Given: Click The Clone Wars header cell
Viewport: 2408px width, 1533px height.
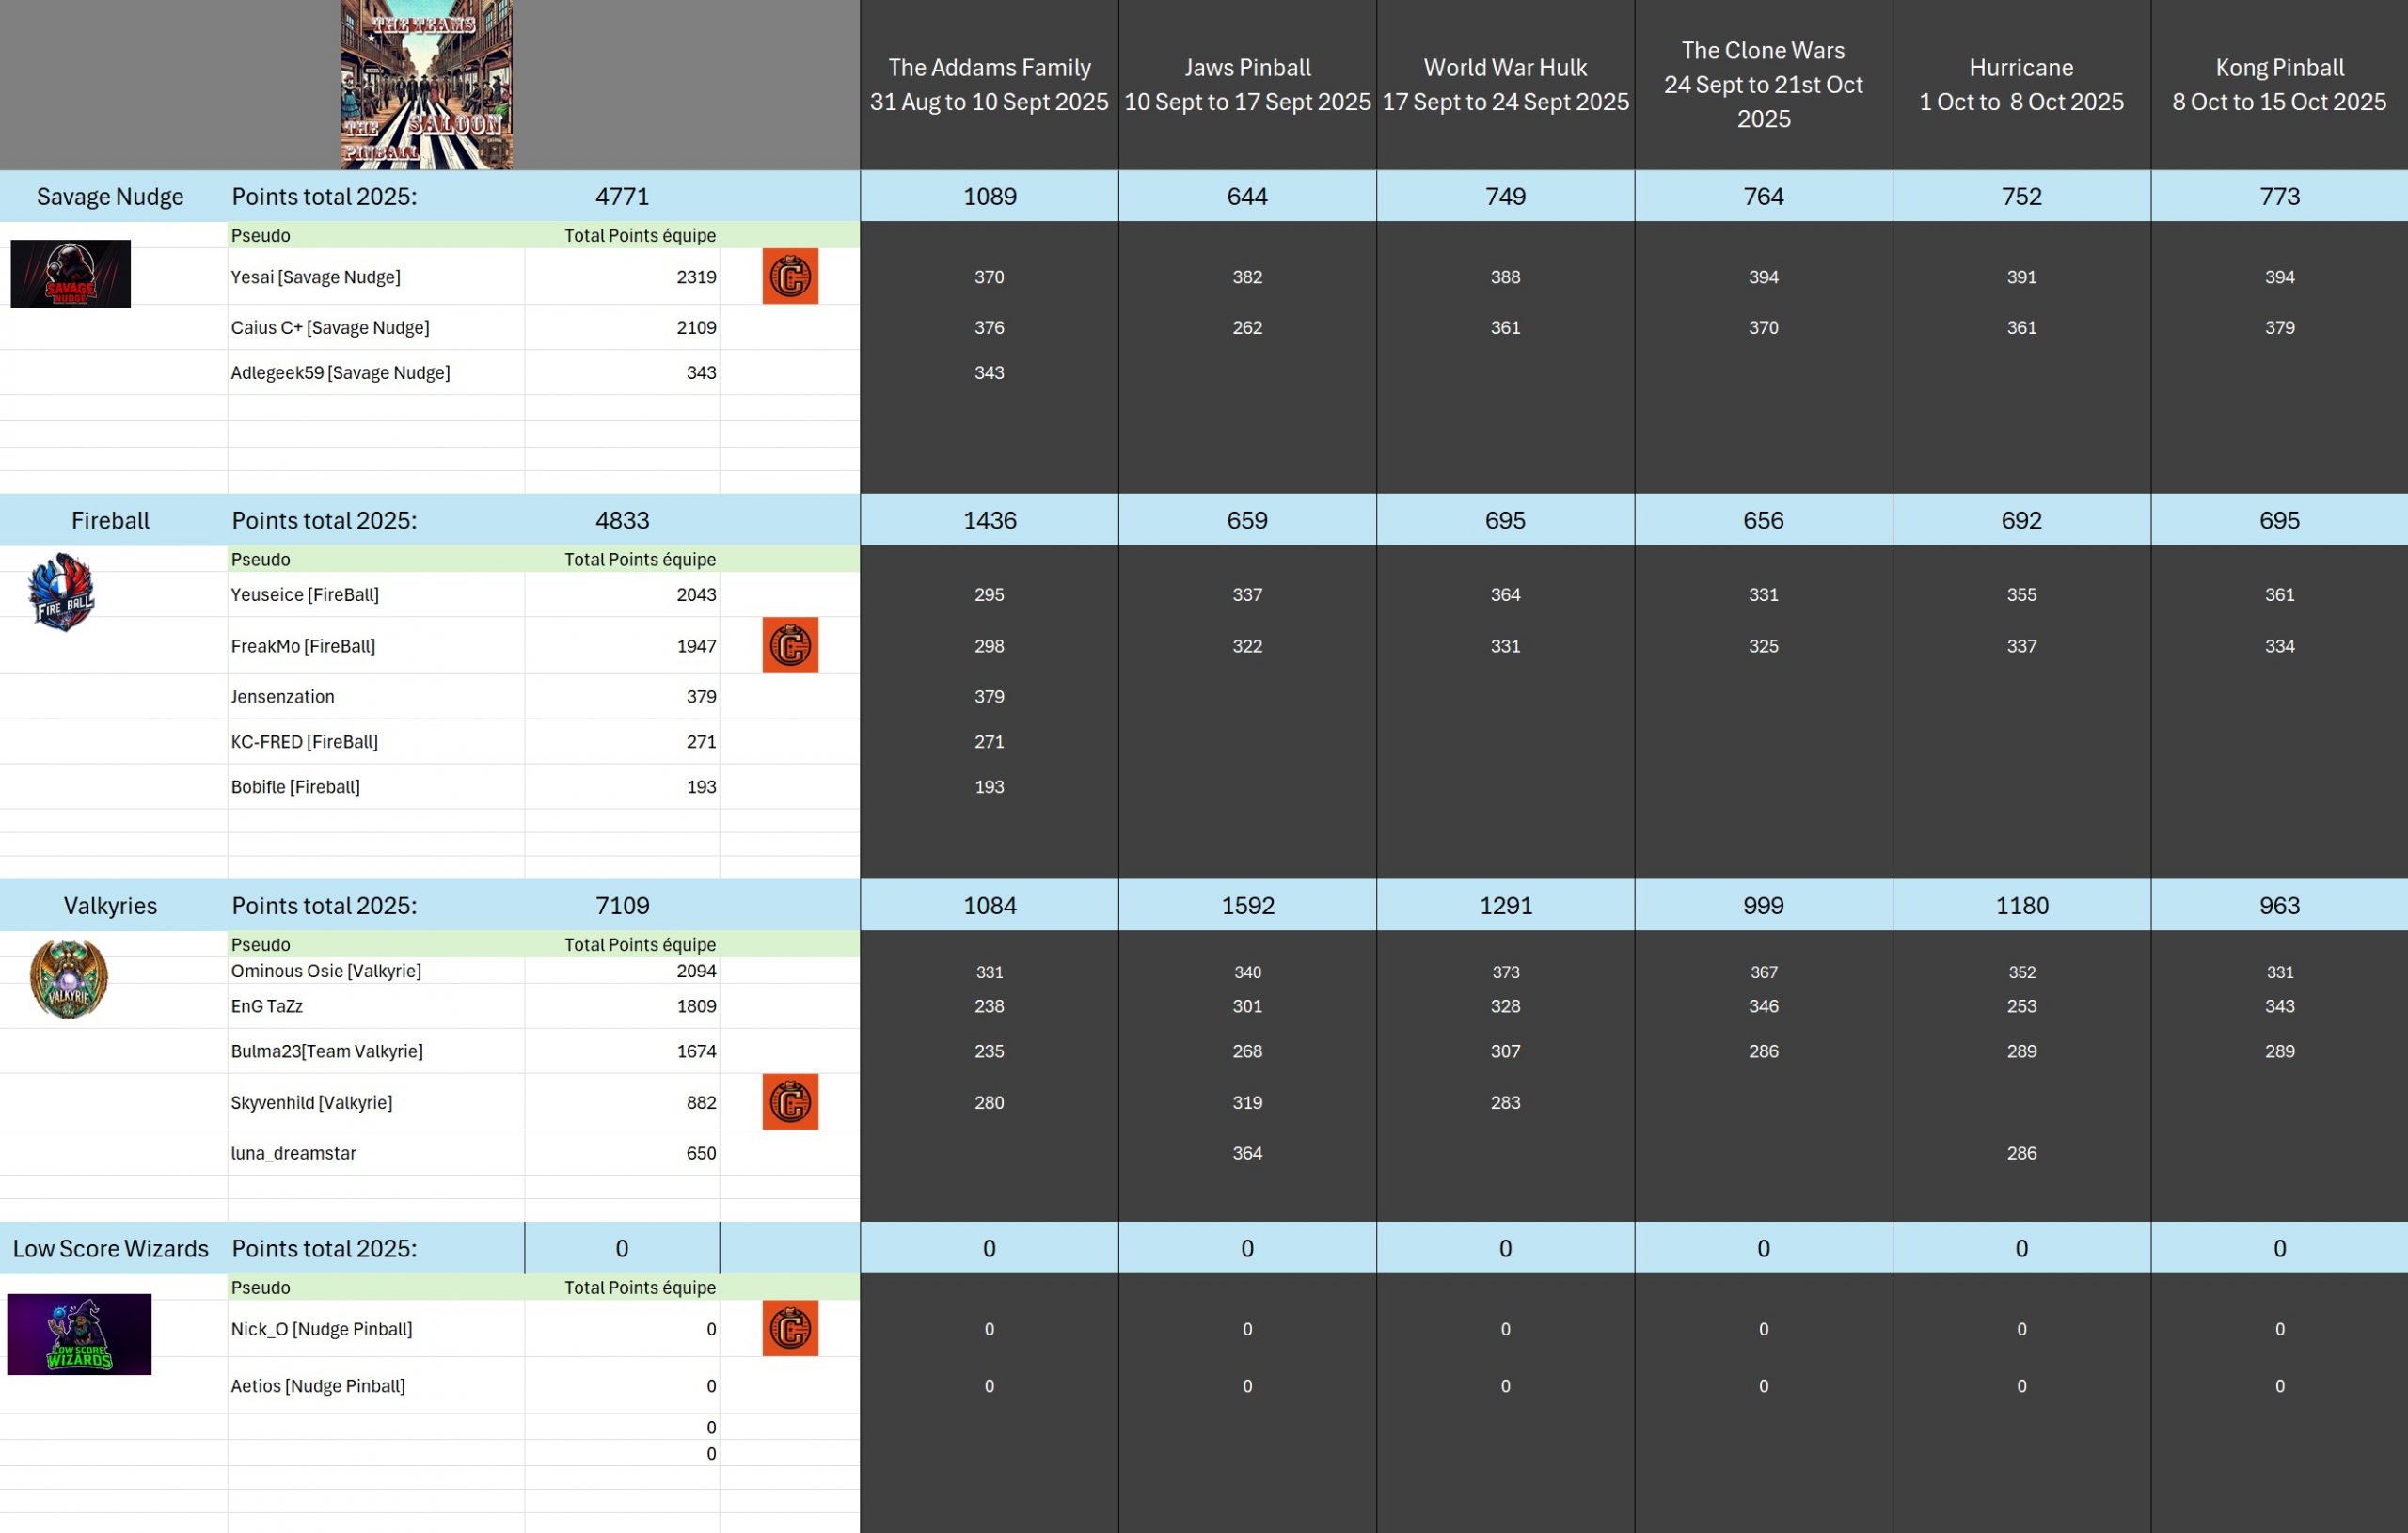Looking at the screenshot, I should click(1763, 84).
